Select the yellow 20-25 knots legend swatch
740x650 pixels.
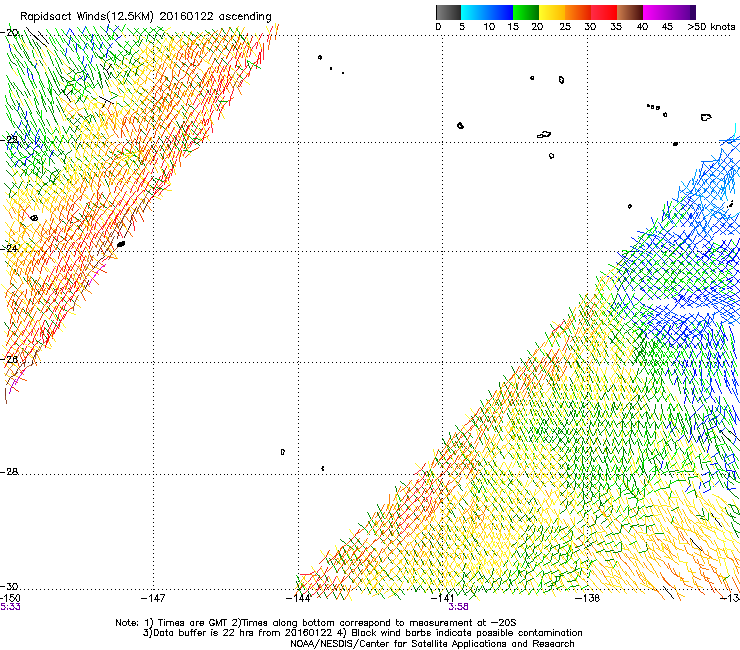click(x=552, y=12)
